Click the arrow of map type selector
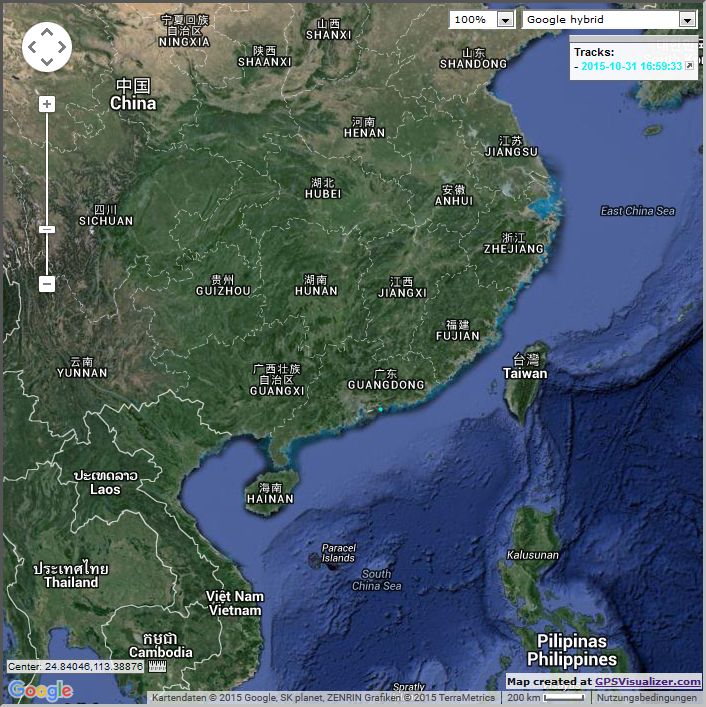 coord(687,19)
